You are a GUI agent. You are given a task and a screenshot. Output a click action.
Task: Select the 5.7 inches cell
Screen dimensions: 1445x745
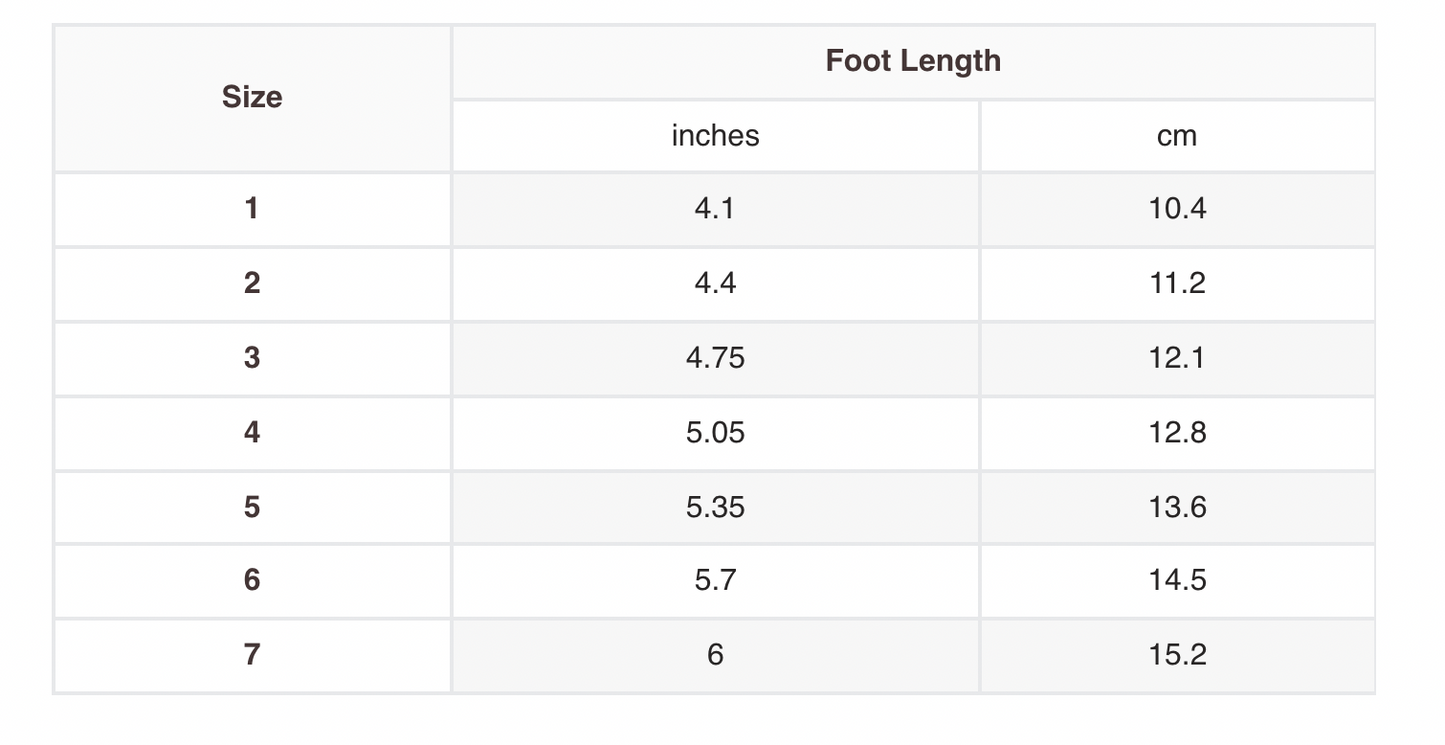(x=715, y=580)
